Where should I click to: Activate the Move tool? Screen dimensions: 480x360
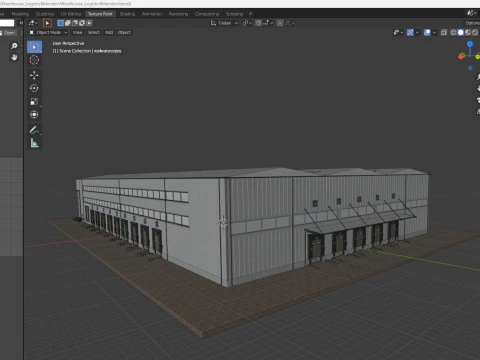(x=34, y=75)
